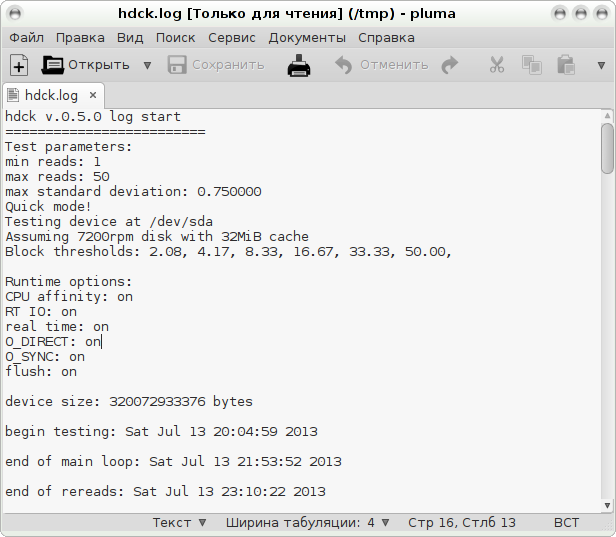Open the Правка menu
The image size is (616, 537).
click(x=80, y=38)
